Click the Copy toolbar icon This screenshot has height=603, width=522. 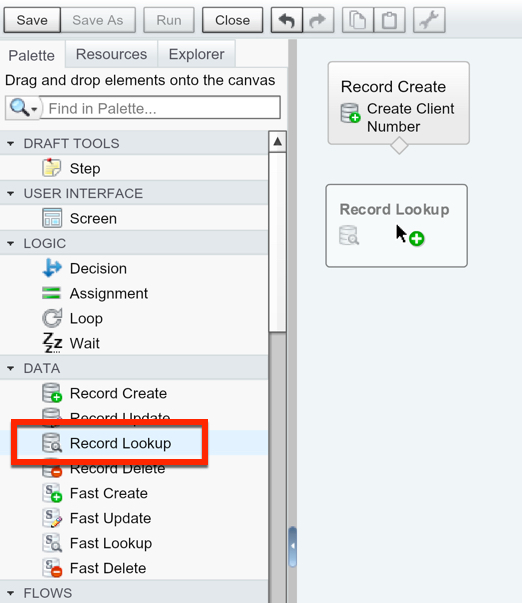pos(357,20)
